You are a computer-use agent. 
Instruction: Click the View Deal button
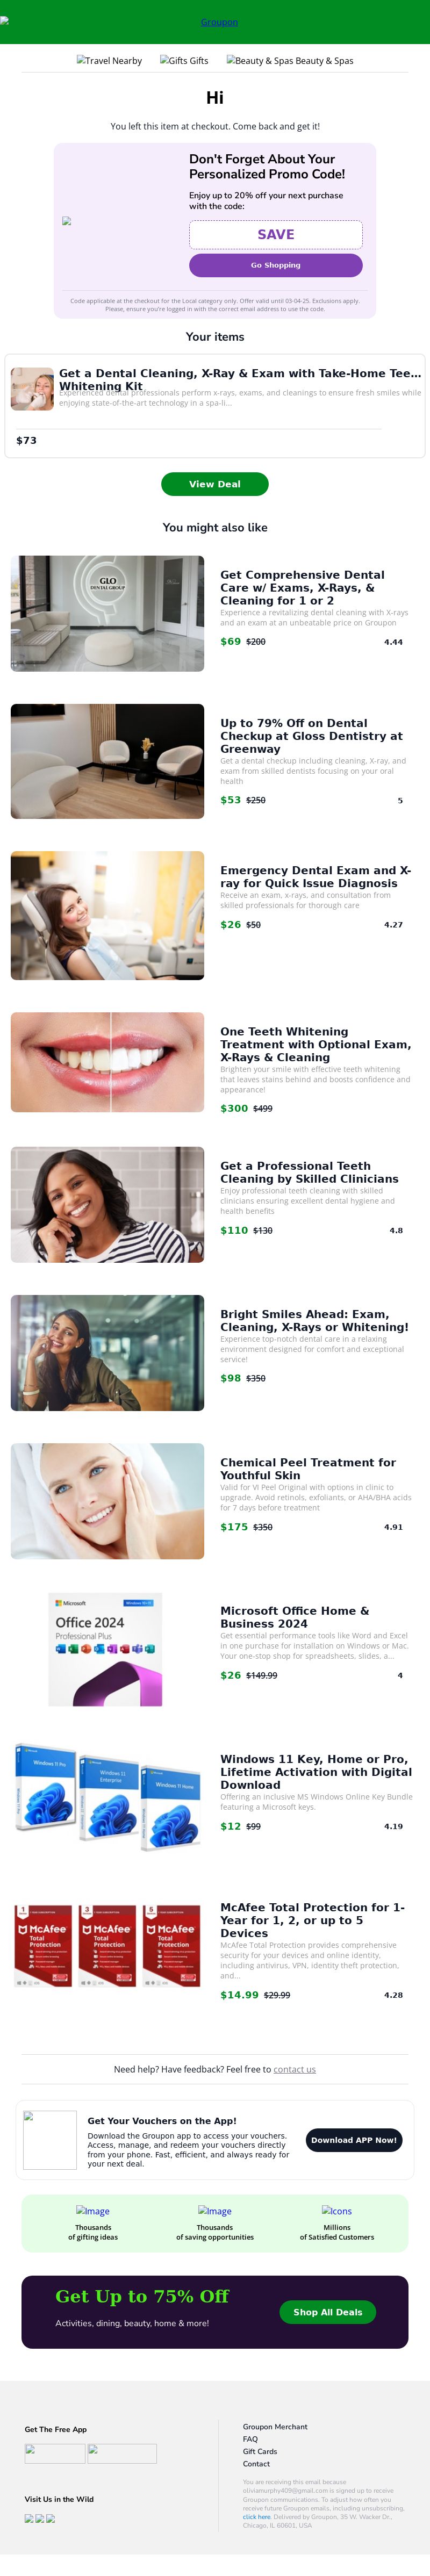pos(214,484)
